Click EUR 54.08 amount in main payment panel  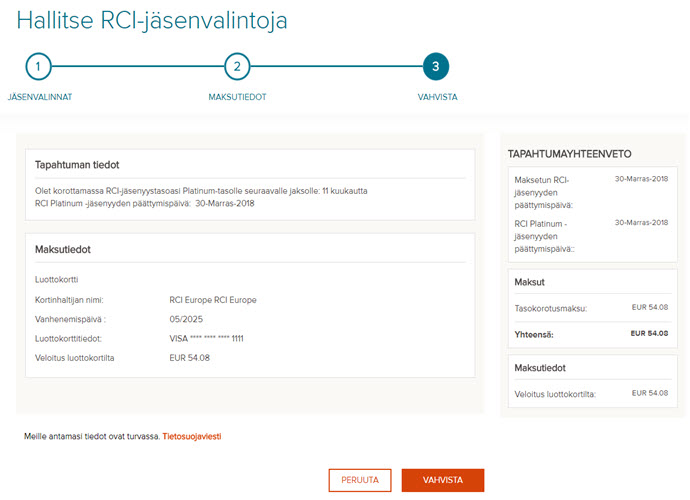(190, 358)
